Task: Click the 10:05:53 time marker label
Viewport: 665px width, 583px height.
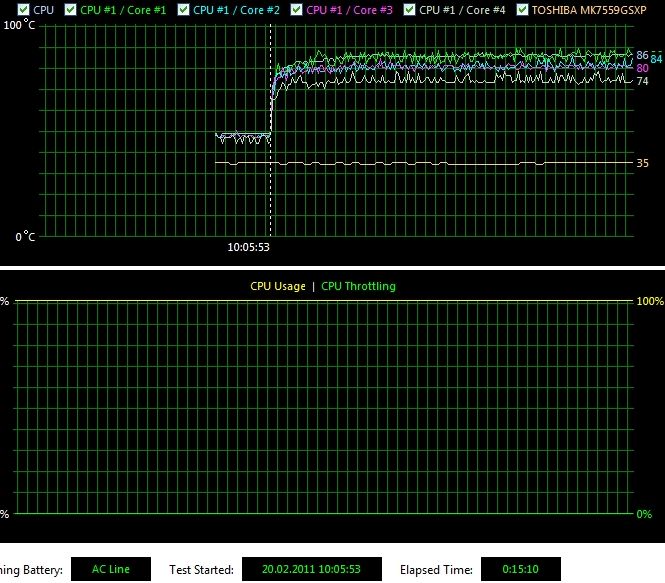Action: pos(249,246)
